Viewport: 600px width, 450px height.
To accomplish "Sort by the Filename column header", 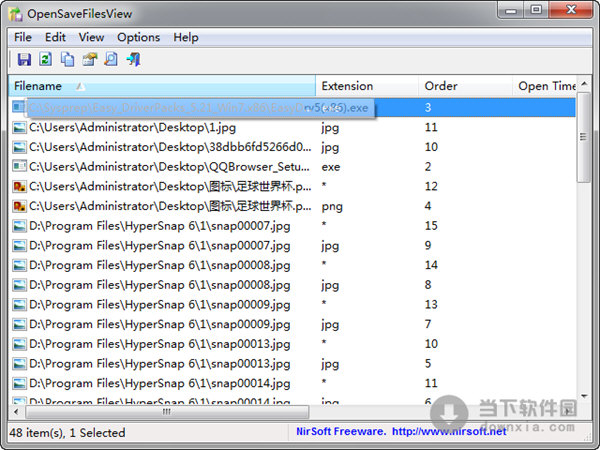I will click(162, 86).
